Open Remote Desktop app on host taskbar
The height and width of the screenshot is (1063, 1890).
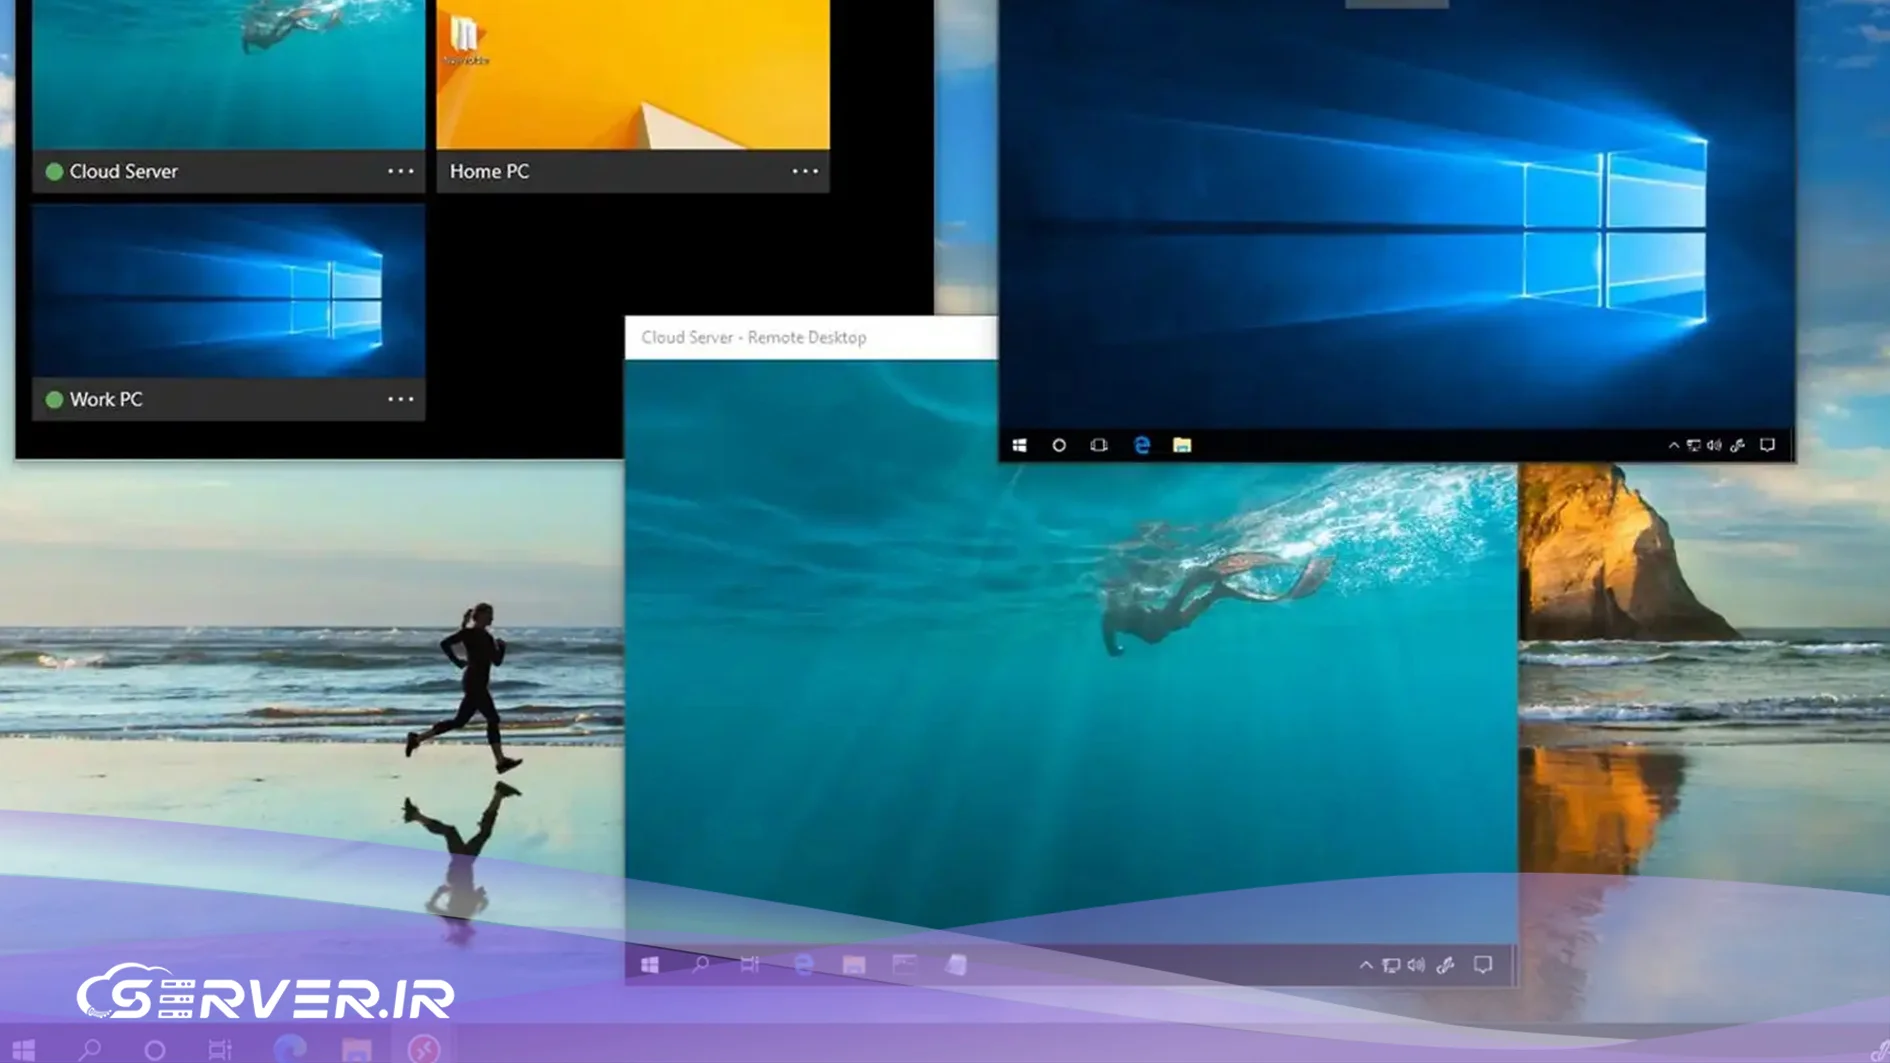424,1049
